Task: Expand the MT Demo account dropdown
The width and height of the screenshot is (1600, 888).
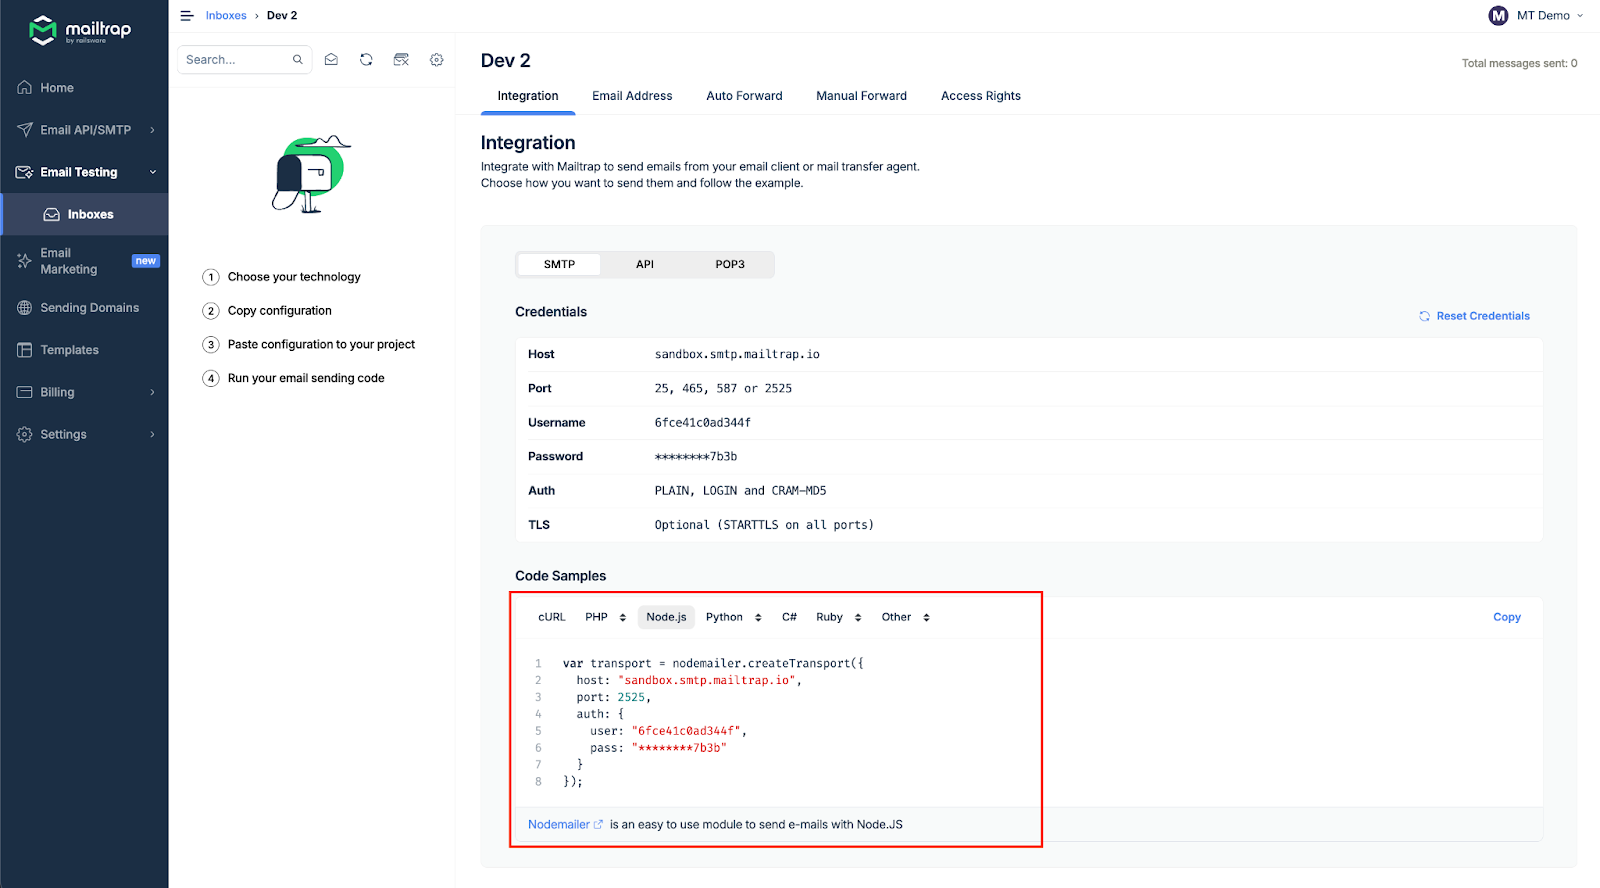Action: (x=1580, y=16)
